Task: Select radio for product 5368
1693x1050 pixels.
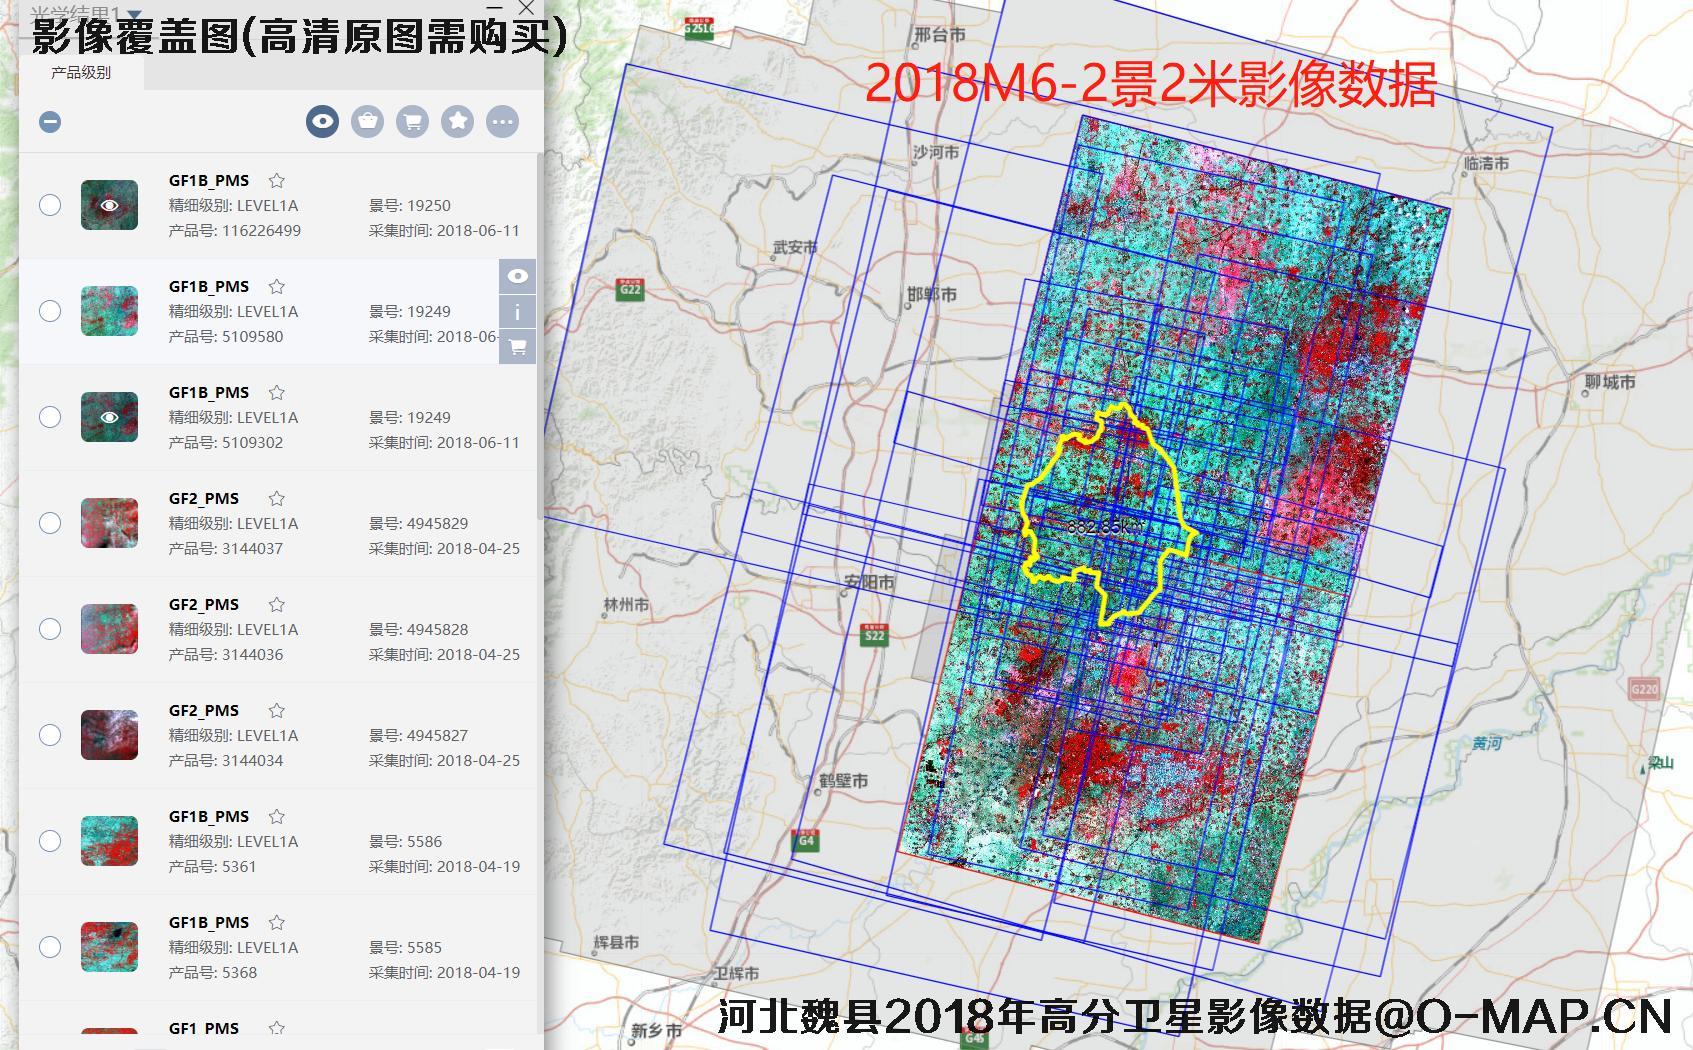Action: [x=50, y=947]
